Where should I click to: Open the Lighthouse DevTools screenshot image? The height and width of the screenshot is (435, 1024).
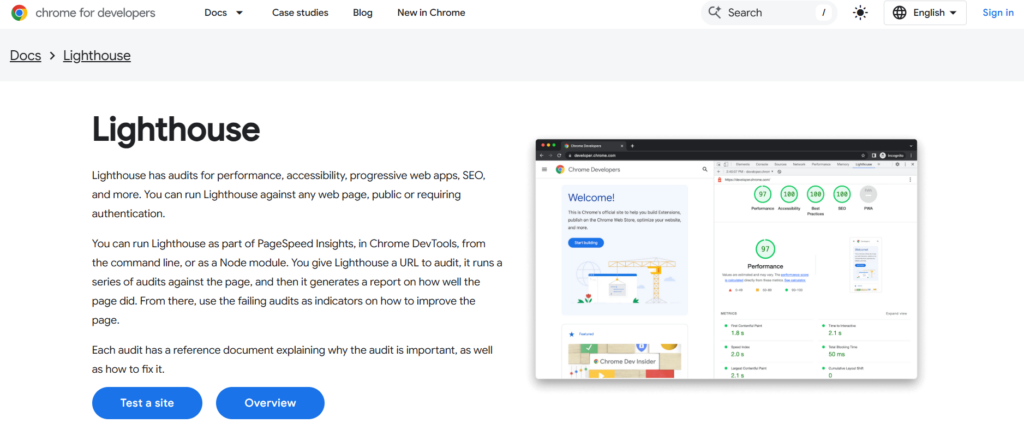(x=726, y=259)
